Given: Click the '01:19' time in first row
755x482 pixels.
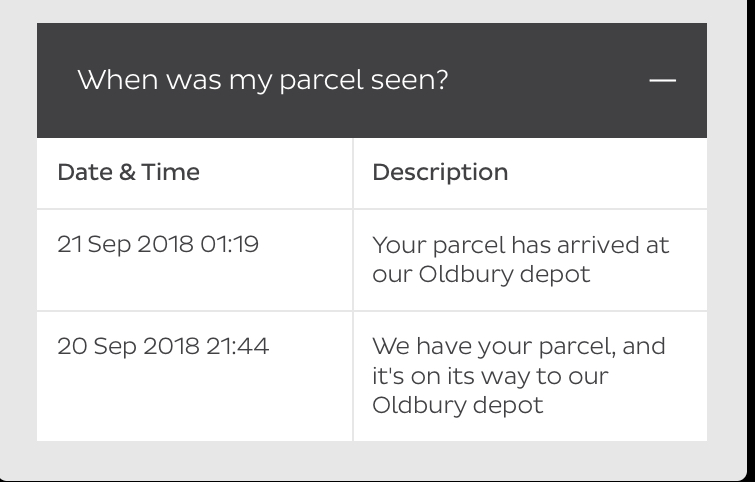Looking at the screenshot, I should point(229,245).
